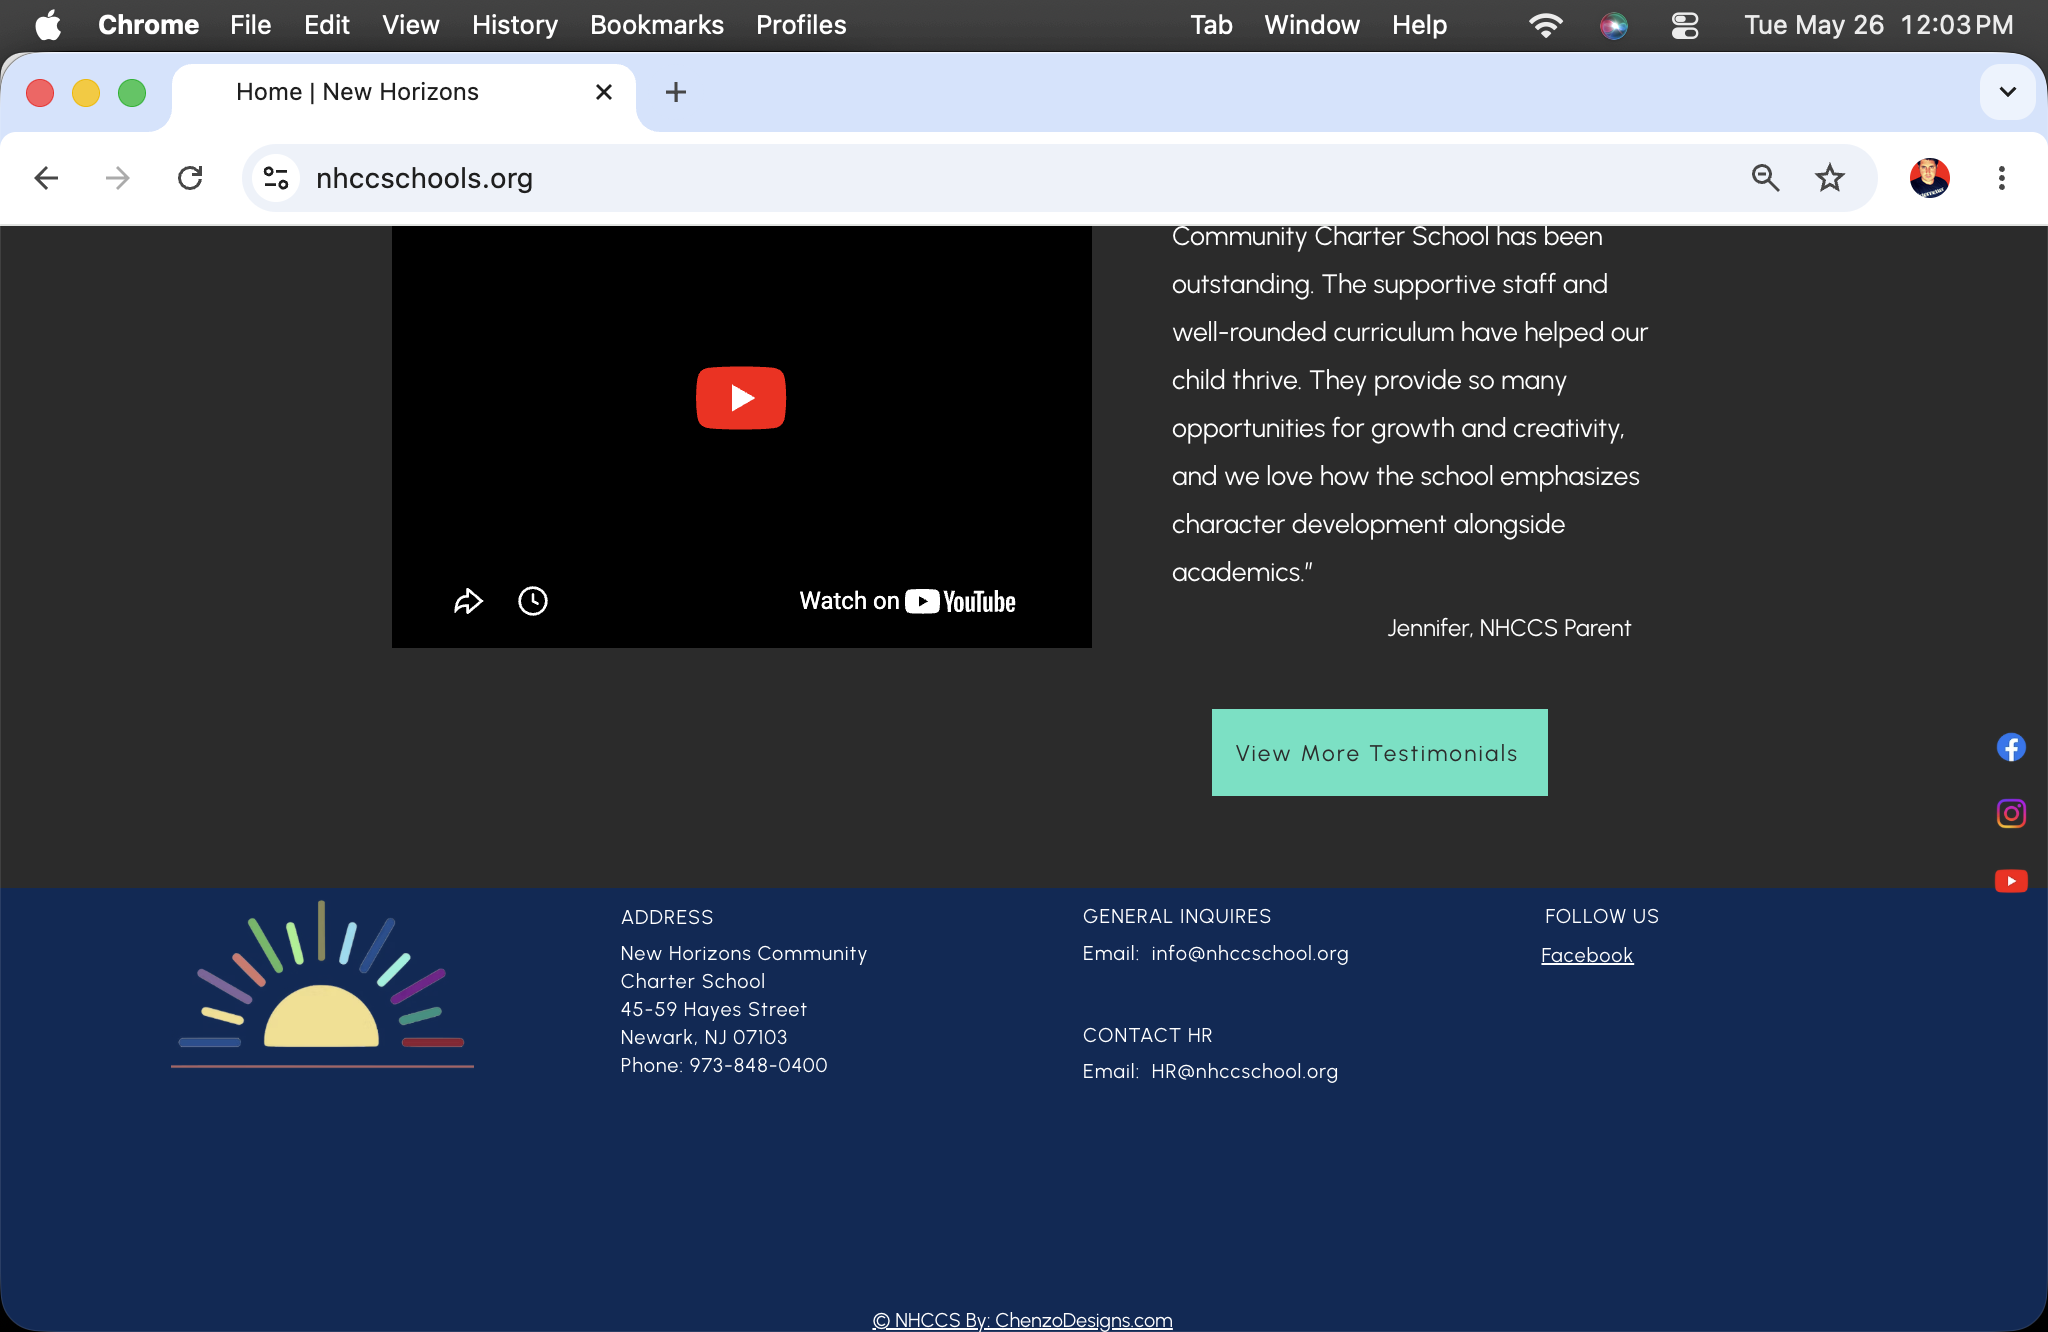The image size is (2048, 1332).
Task: Open the Facebook footer link
Action: [x=1587, y=955]
